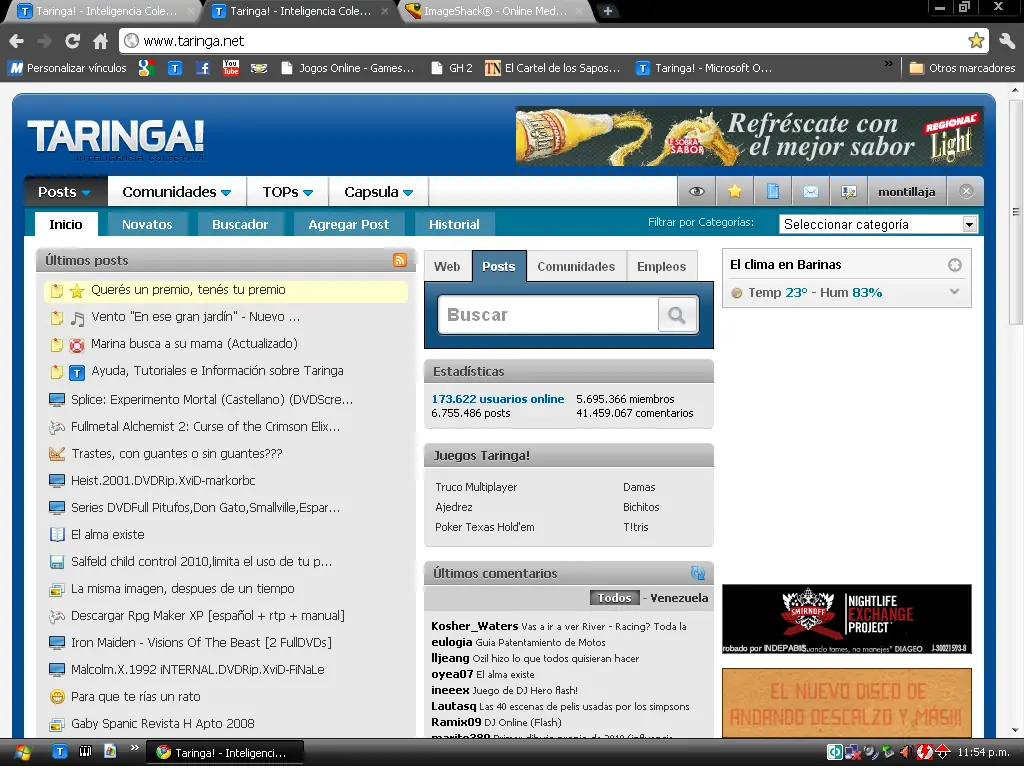Open Poker Texas Hold'em game link
The width and height of the screenshot is (1024, 768).
tap(485, 527)
